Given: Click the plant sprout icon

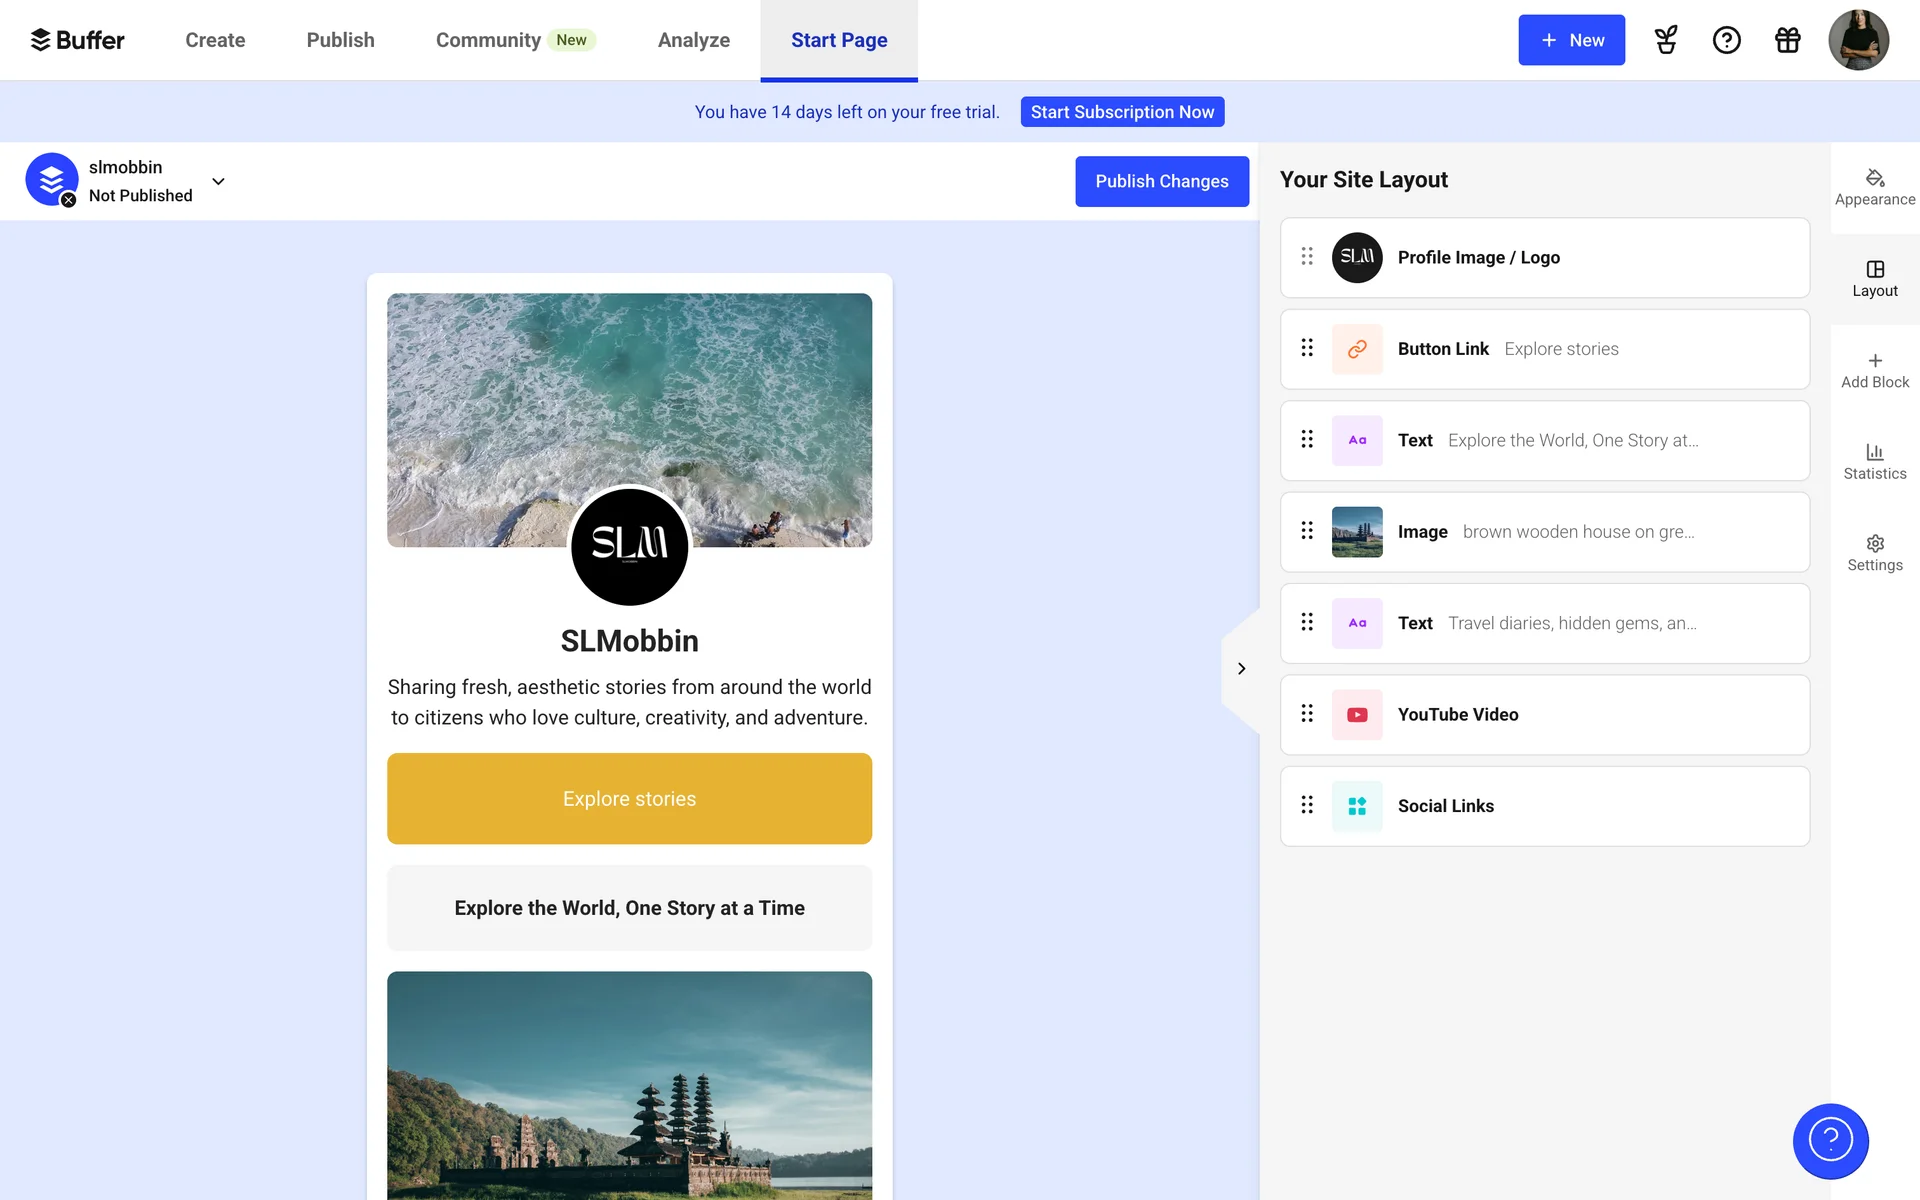Looking at the screenshot, I should [x=1665, y=40].
